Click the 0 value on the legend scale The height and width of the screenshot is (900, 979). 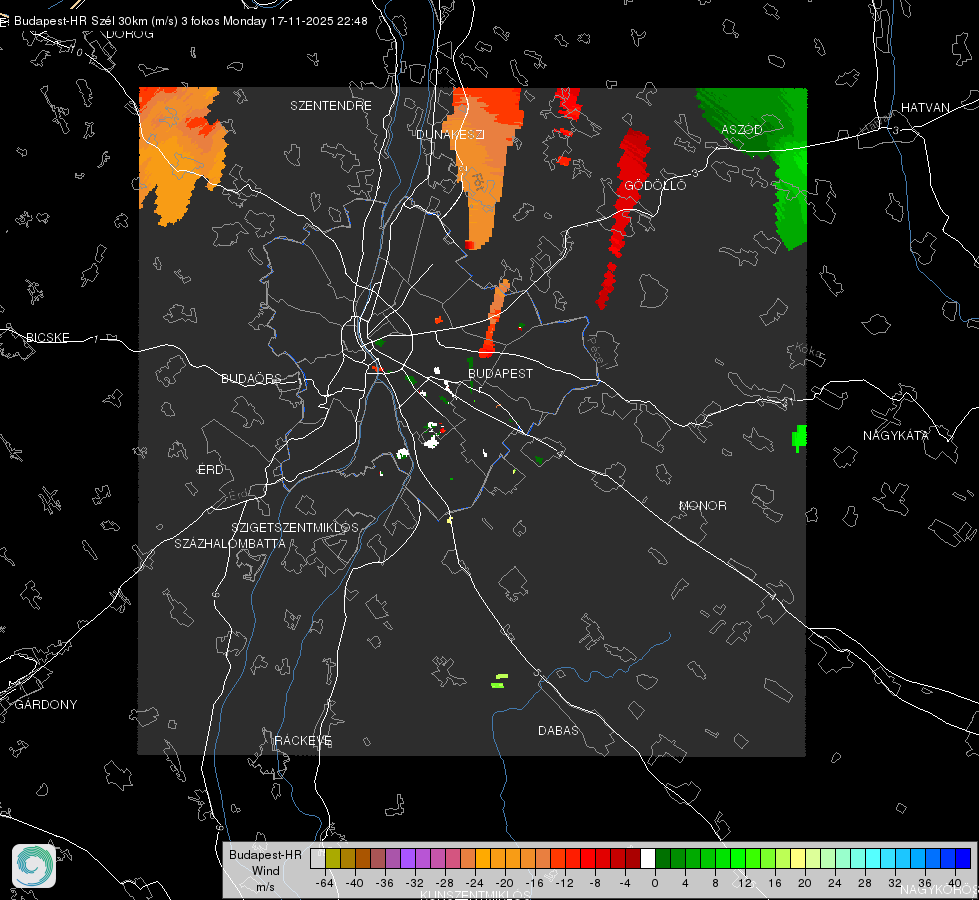point(654,883)
